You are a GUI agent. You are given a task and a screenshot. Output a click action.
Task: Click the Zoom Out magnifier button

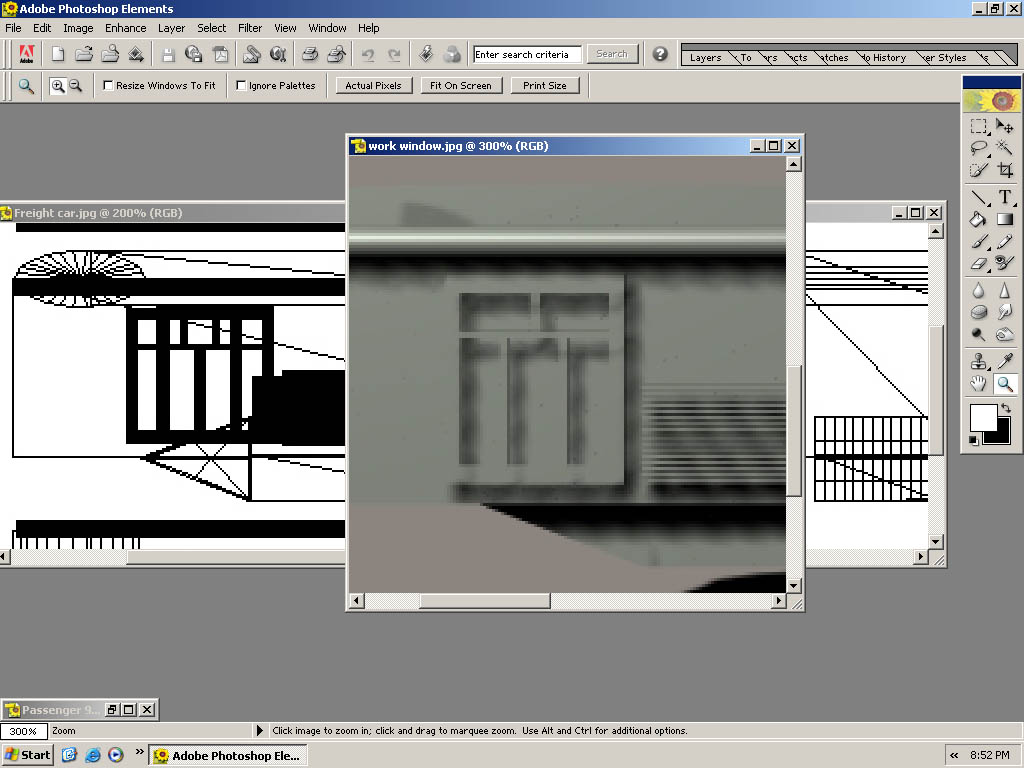pyautogui.click(x=75, y=86)
